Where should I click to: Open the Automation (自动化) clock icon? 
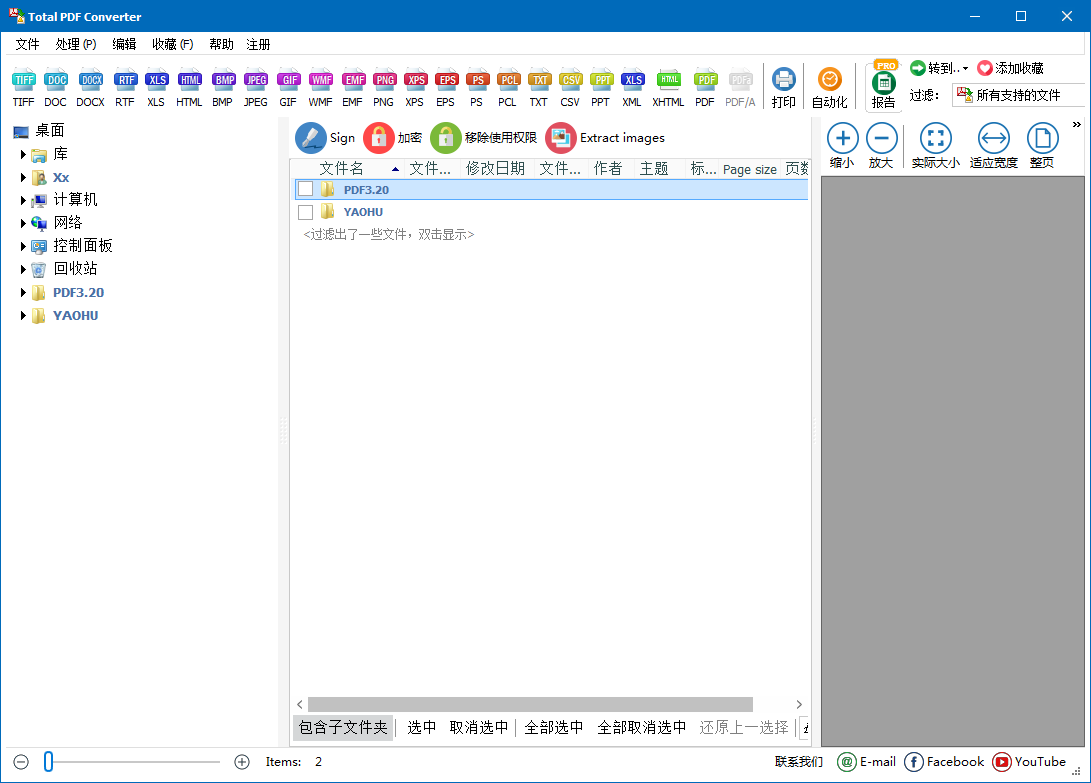pos(829,81)
